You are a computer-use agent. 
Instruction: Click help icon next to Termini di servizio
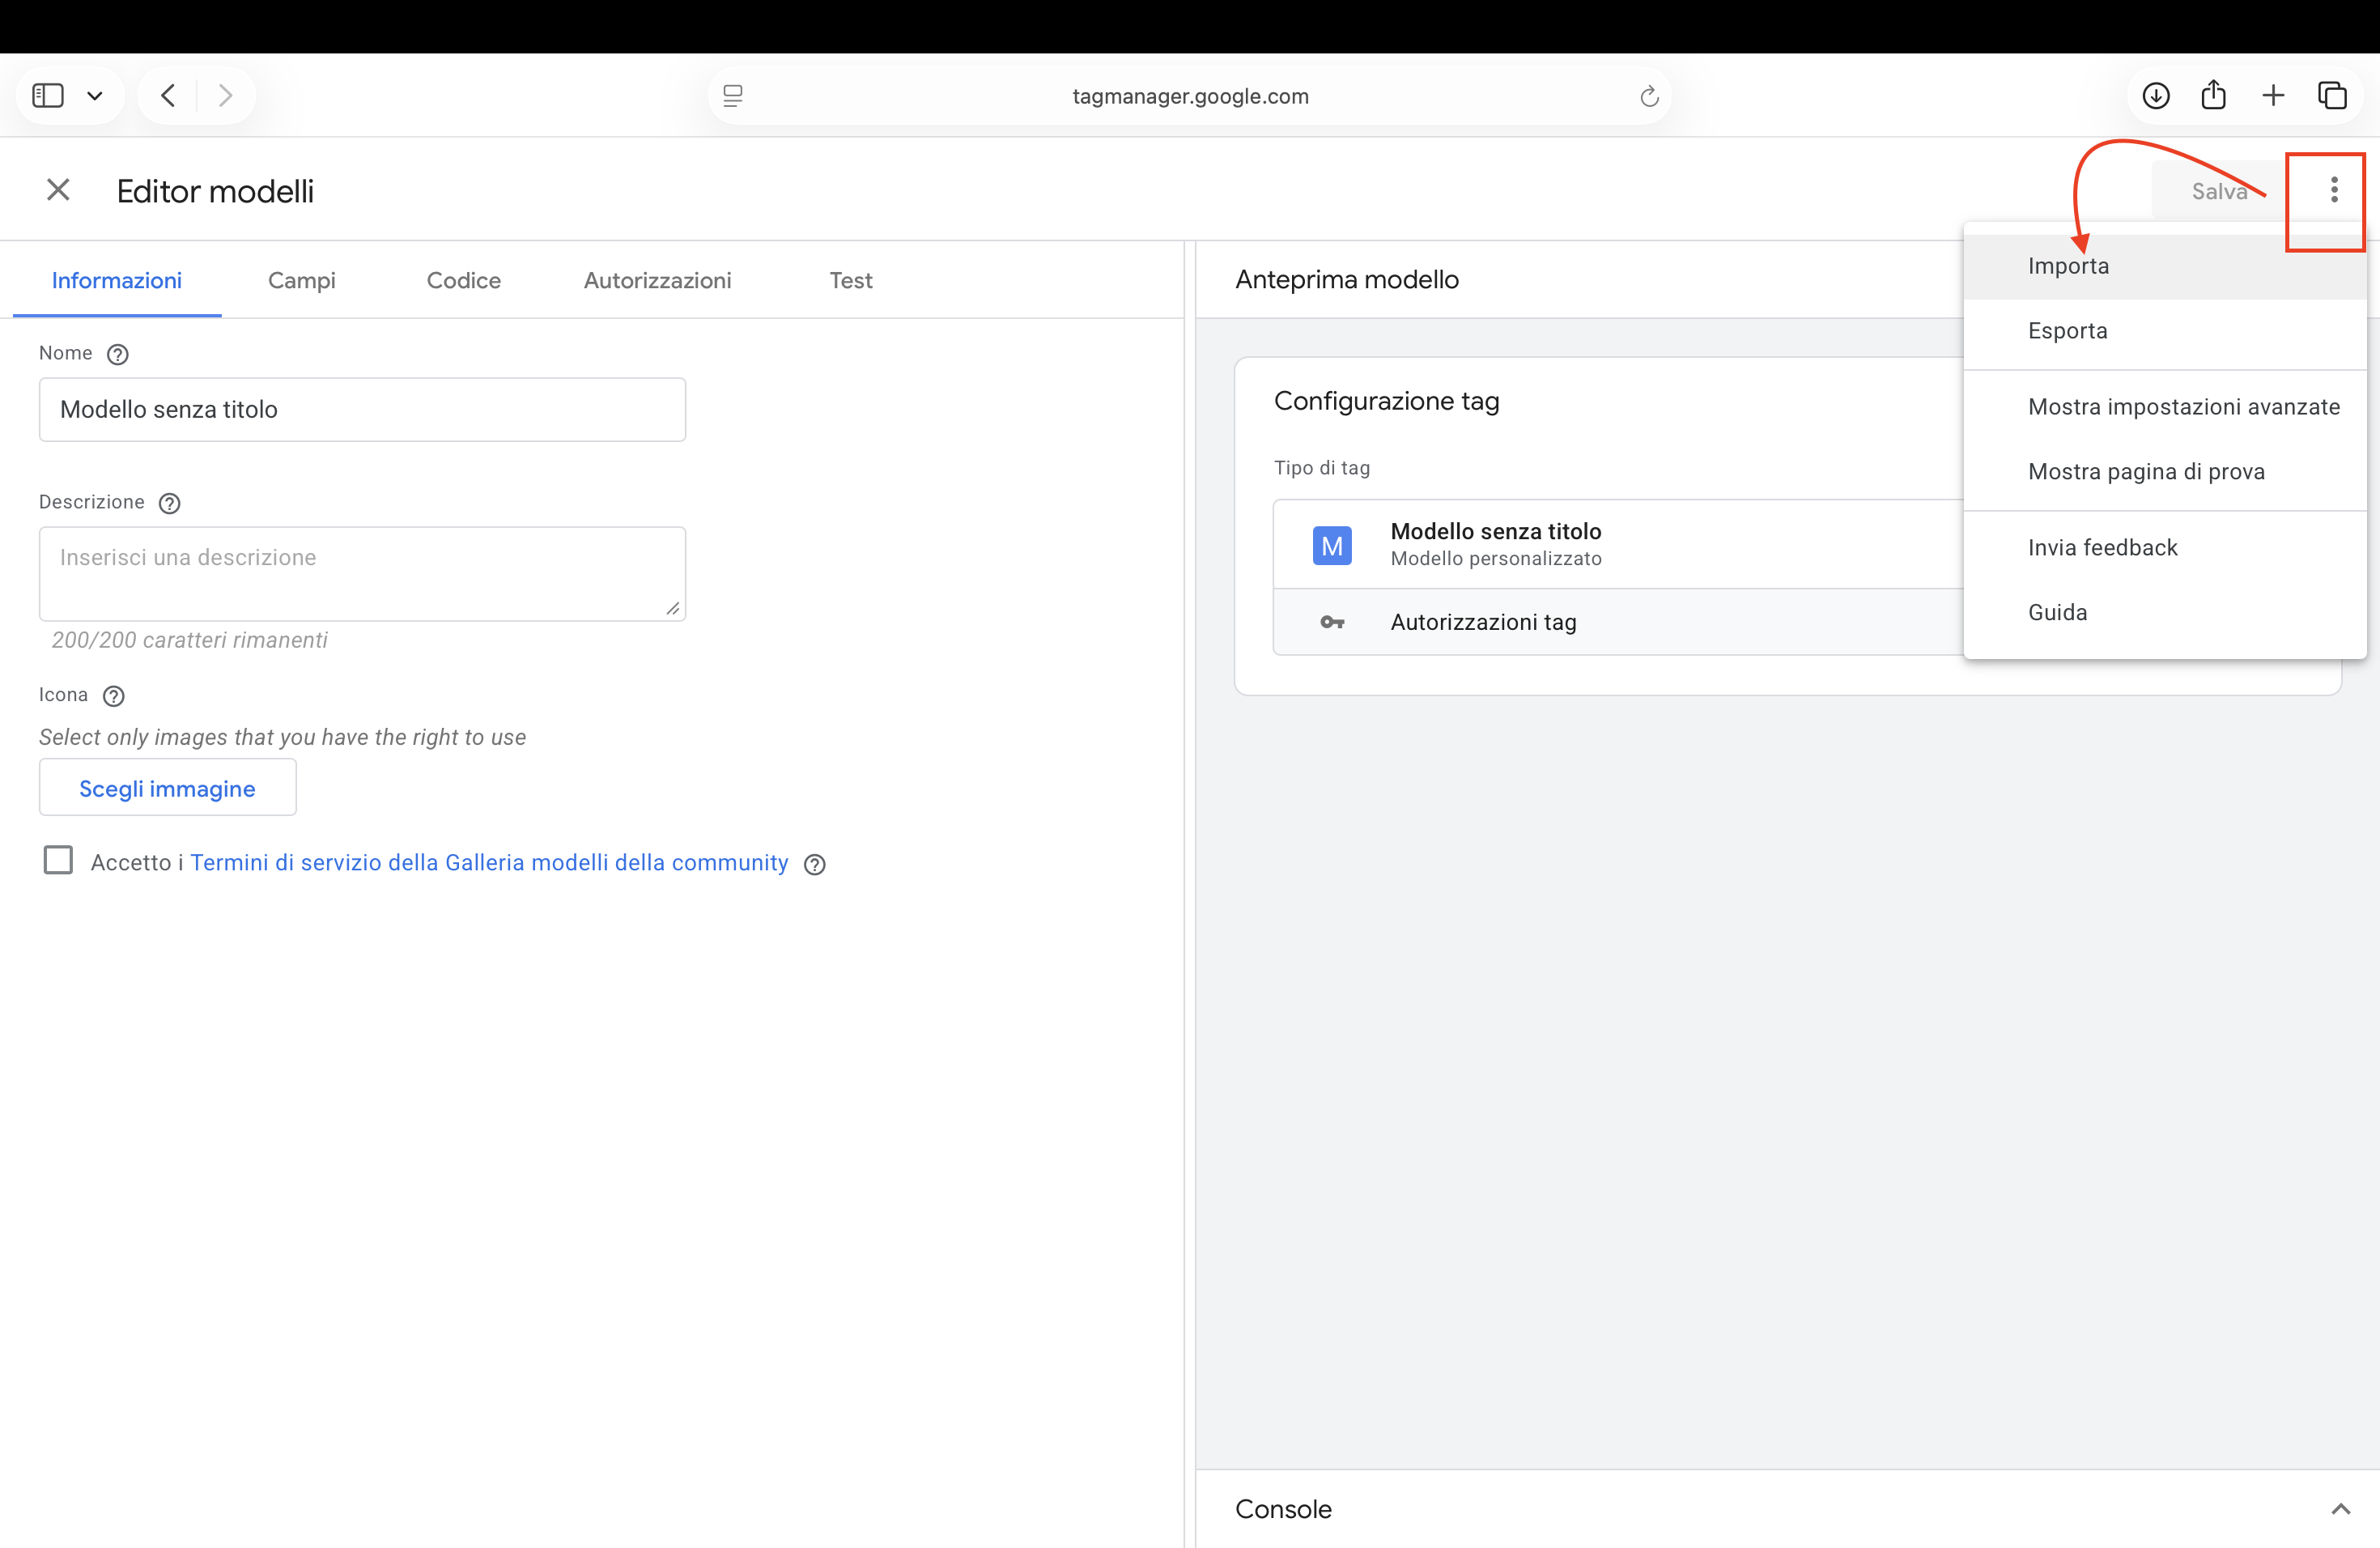pyautogui.click(x=815, y=864)
